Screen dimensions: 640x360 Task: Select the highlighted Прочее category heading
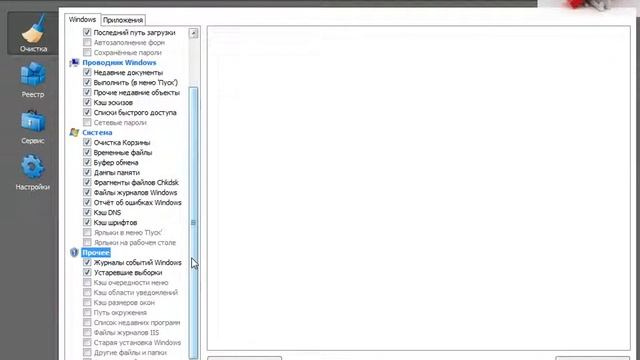96,252
